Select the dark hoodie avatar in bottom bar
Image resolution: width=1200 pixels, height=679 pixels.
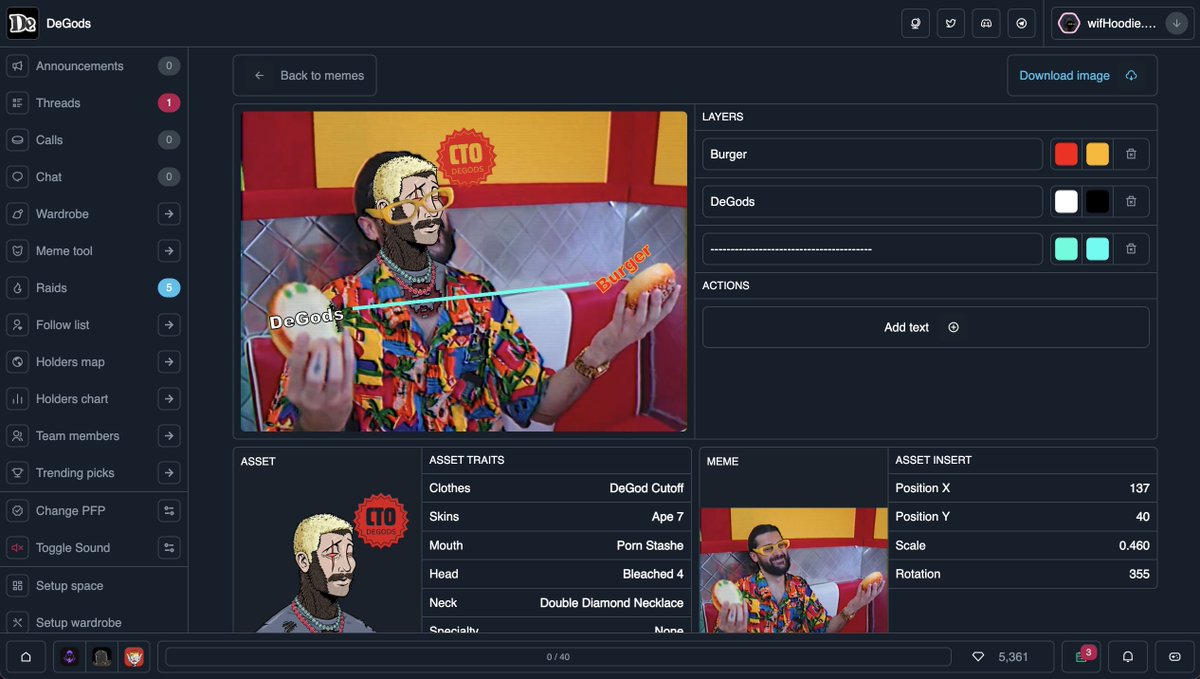click(x=101, y=657)
